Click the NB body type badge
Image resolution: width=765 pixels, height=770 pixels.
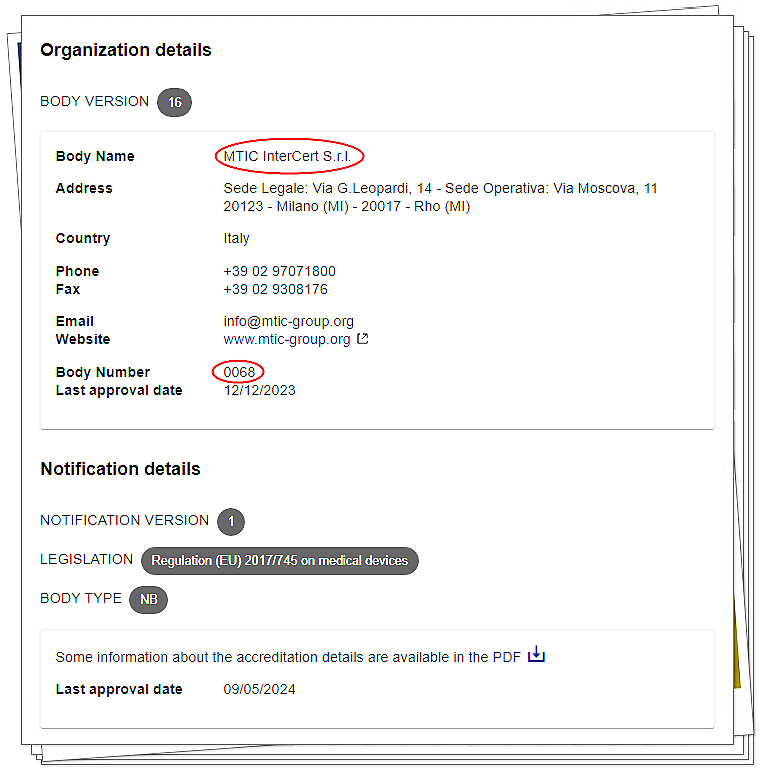click(148, 600)
